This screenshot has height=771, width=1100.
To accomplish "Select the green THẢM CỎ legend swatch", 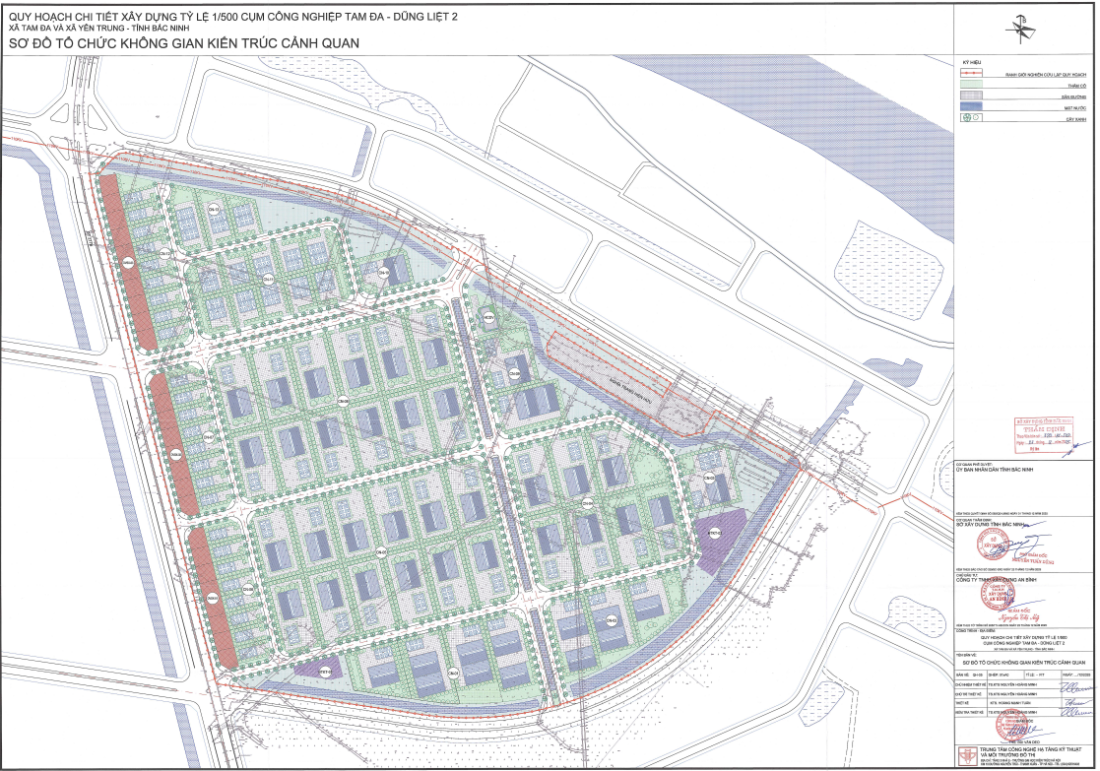I will (972, 84).
